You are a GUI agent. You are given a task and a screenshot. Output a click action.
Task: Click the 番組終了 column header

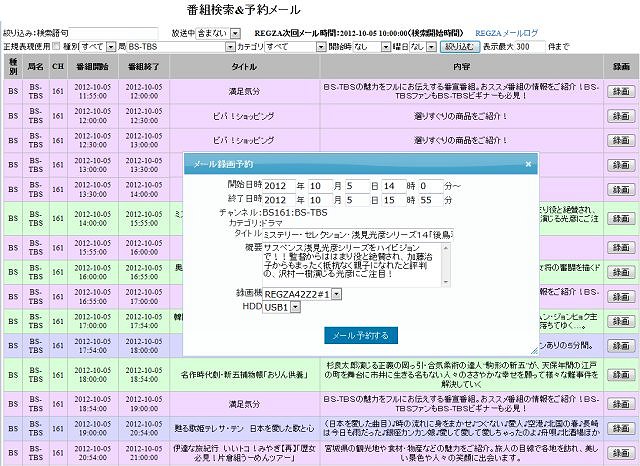point(144,67)
